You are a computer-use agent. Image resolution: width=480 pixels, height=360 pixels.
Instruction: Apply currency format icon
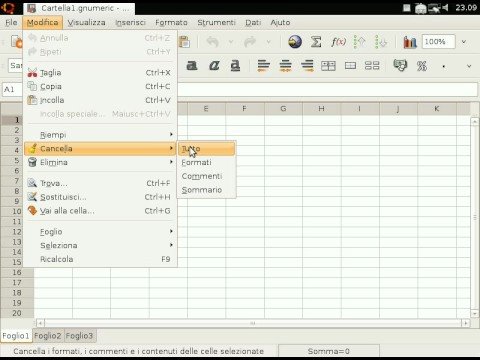click(400, 65)
